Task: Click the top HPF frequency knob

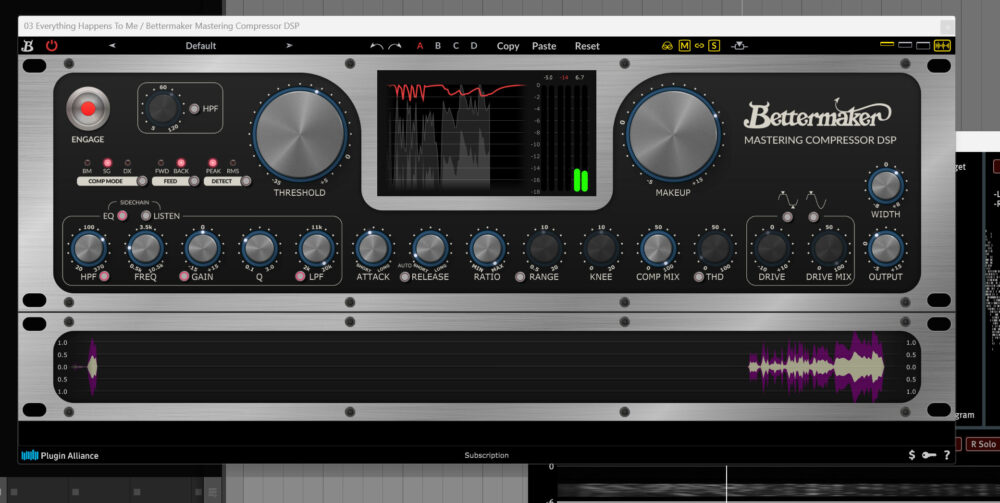Action: (x=163, y=108)
